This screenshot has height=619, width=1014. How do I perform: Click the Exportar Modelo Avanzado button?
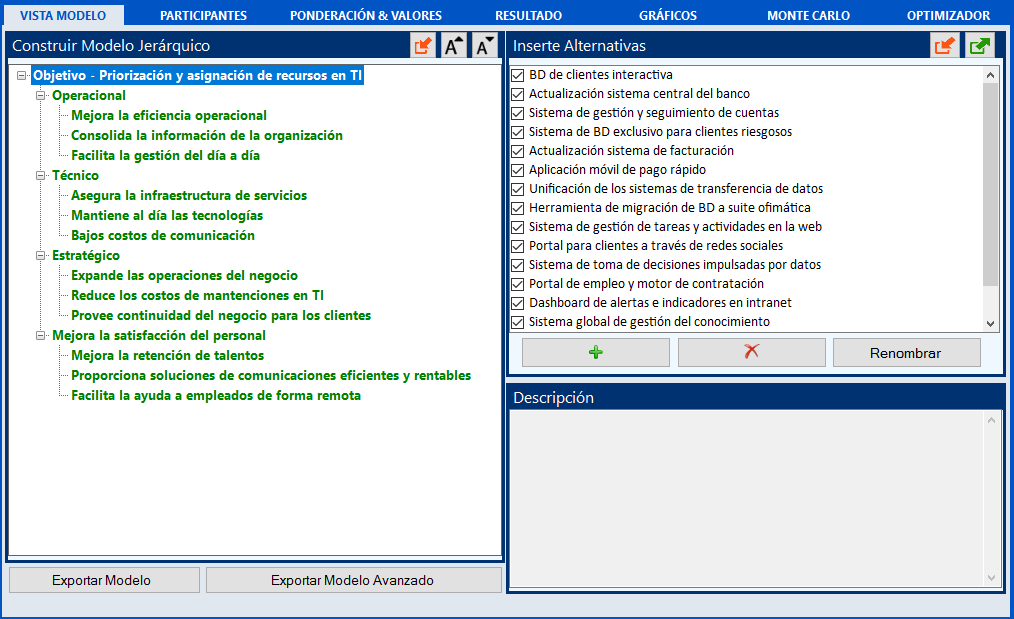click(x=354, y=580)
